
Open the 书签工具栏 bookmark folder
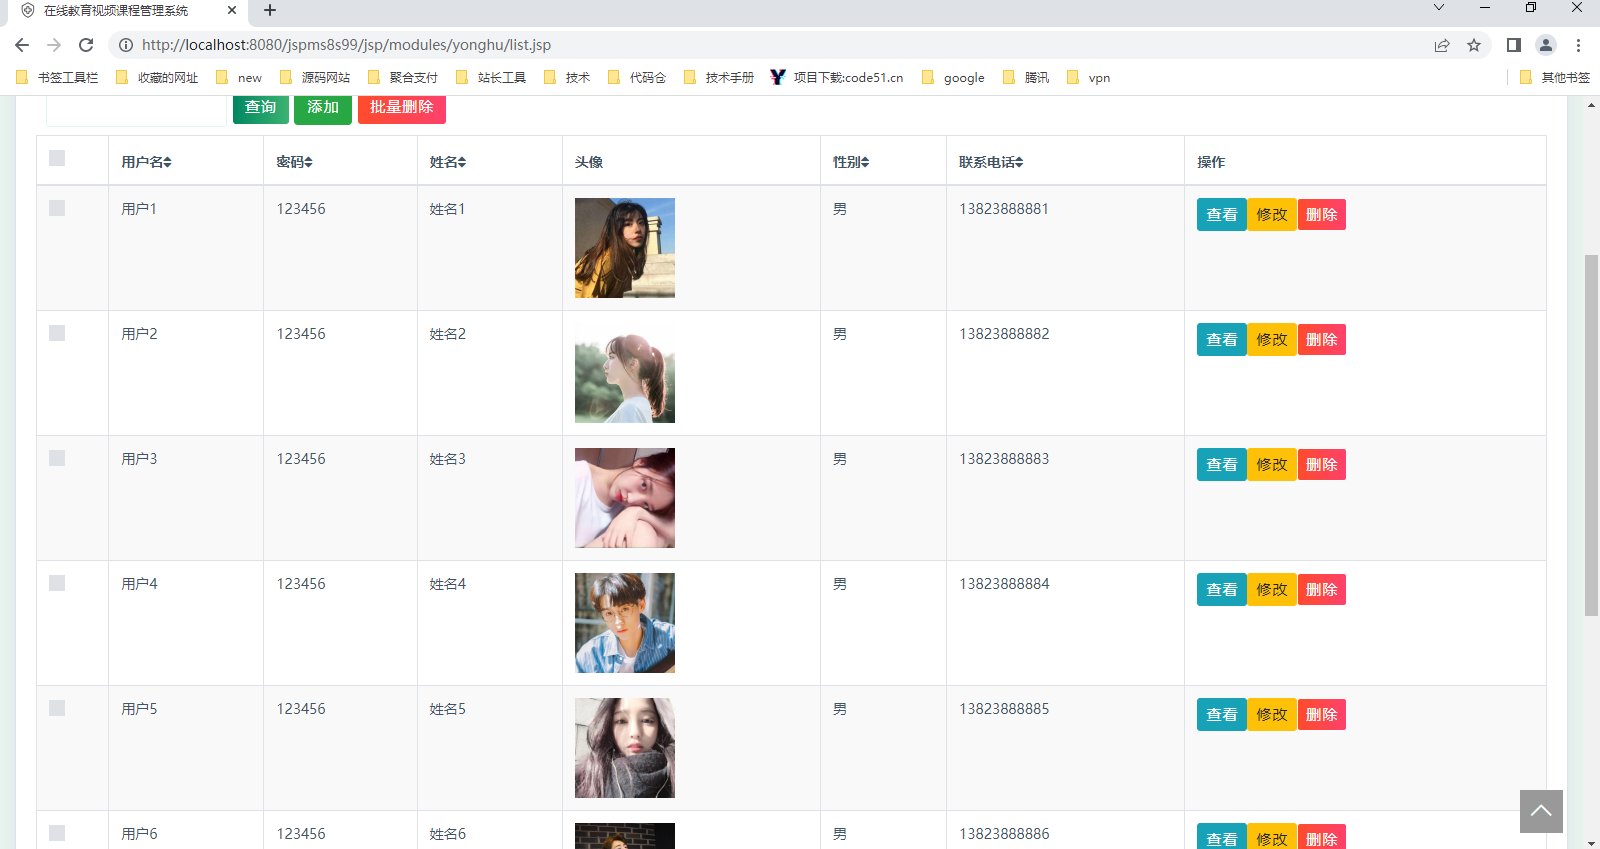click(x=57, y=78)
